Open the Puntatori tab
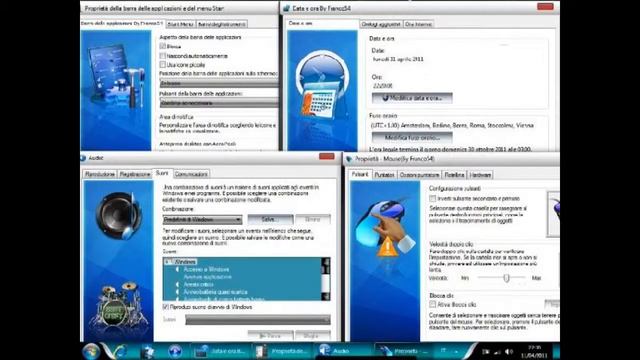Image resolution: width=640 pixels, height=360 pixels. pyautogui.click(x=384, y=175)
